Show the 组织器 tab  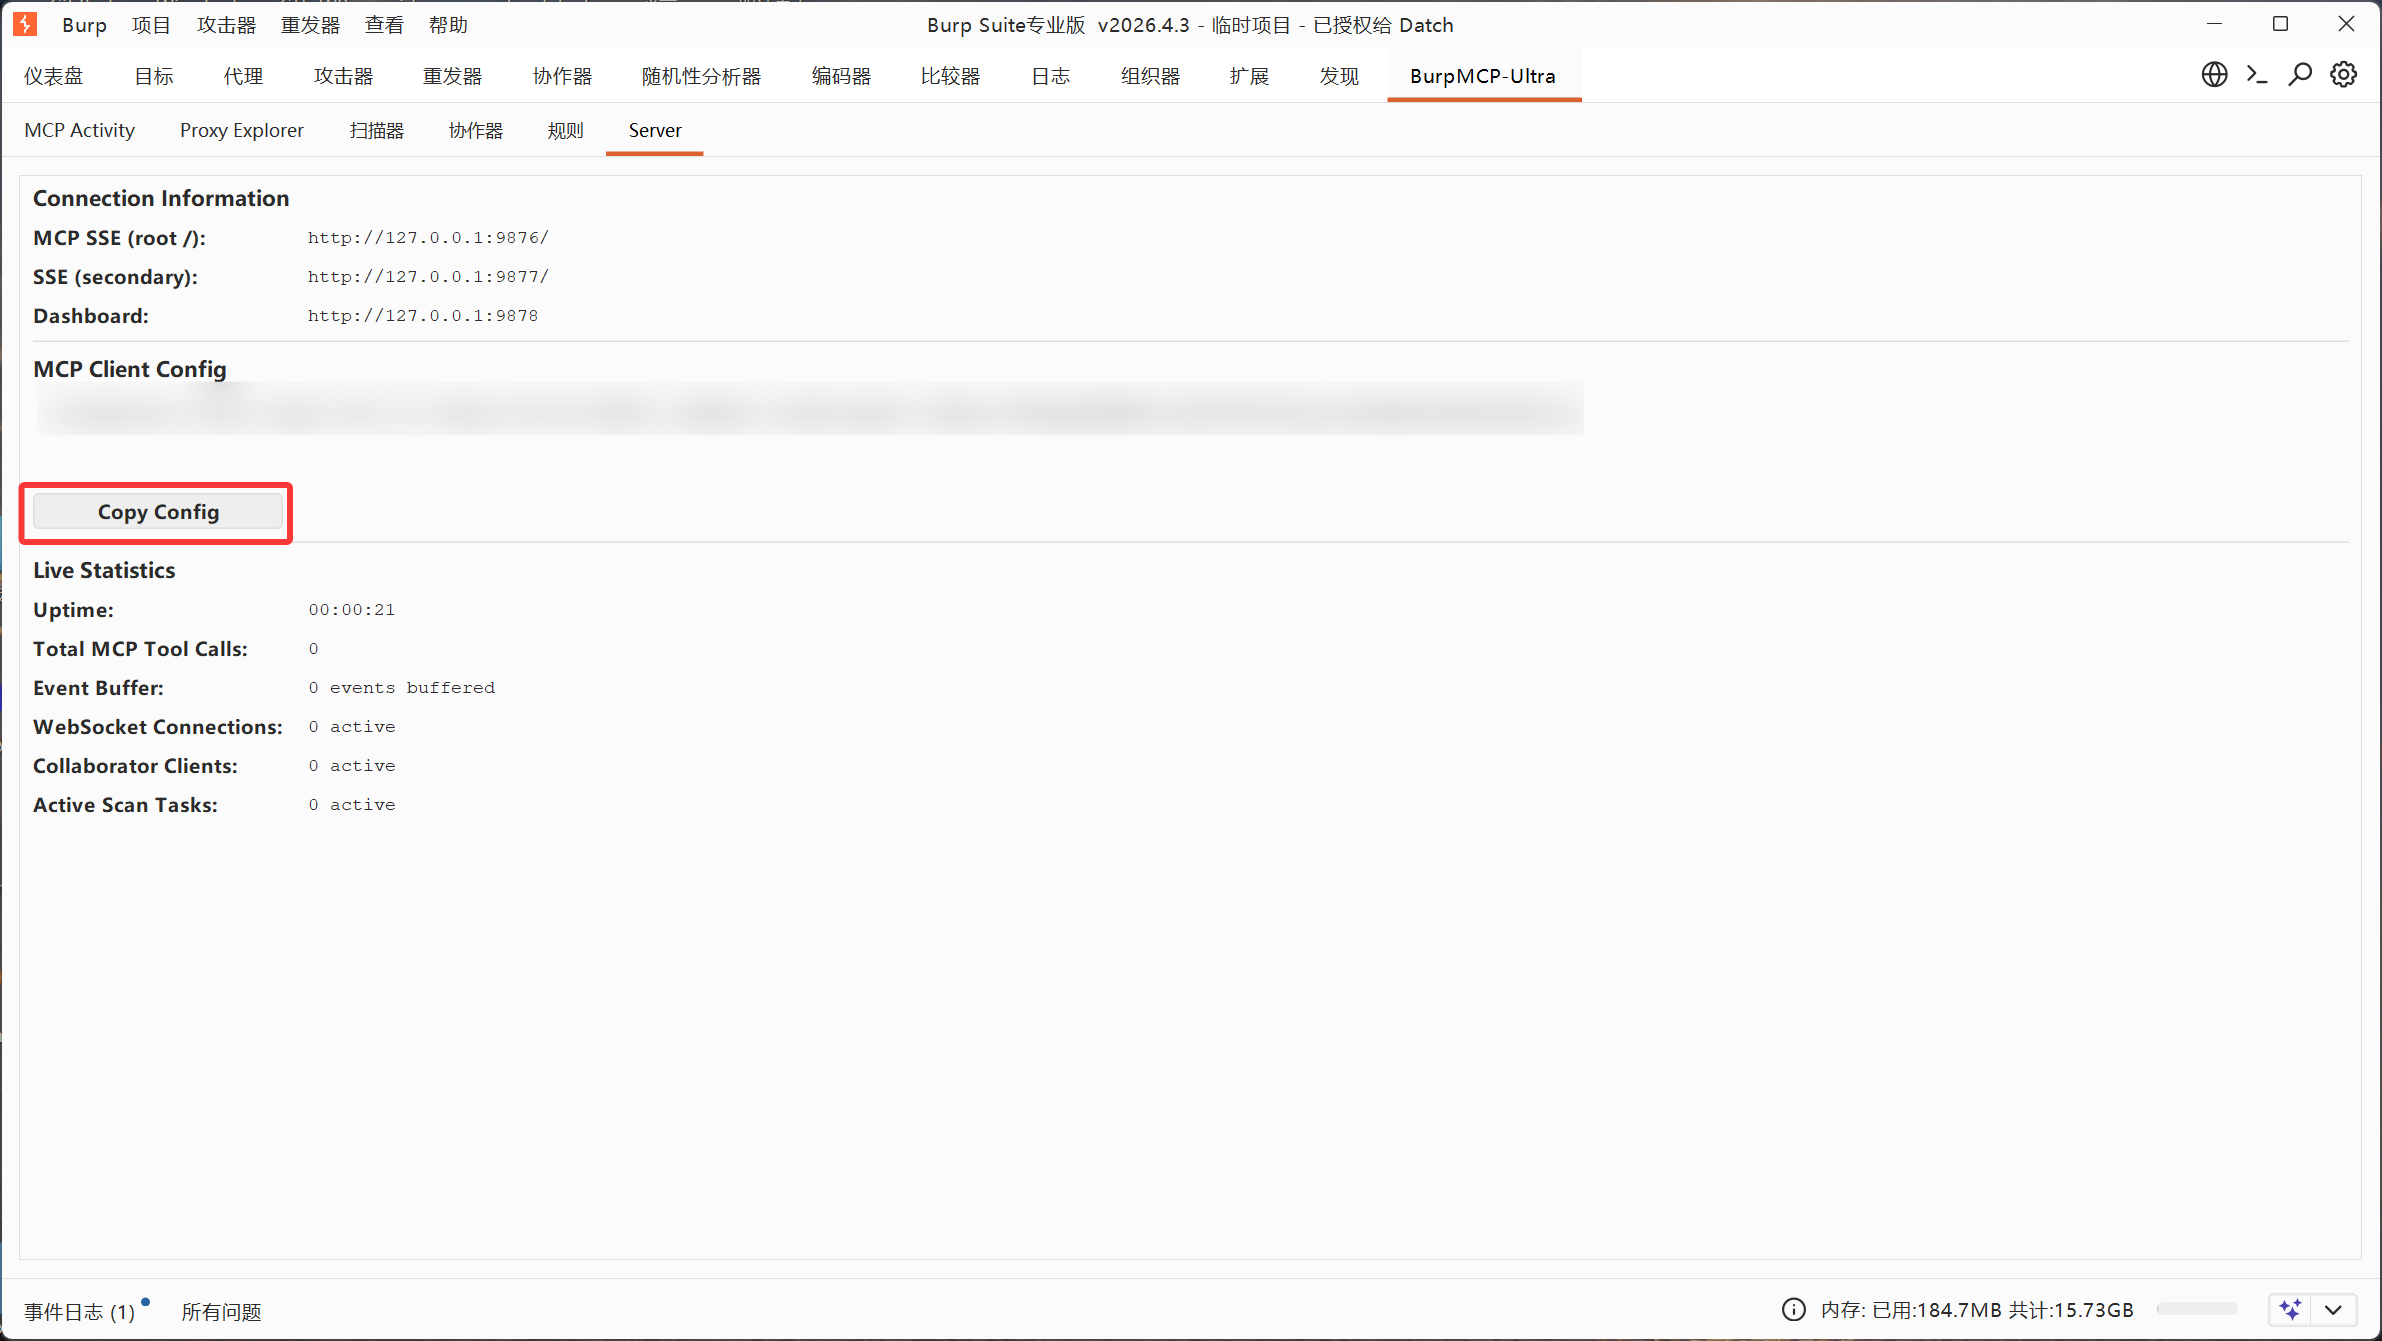[x=1150, y=76]
